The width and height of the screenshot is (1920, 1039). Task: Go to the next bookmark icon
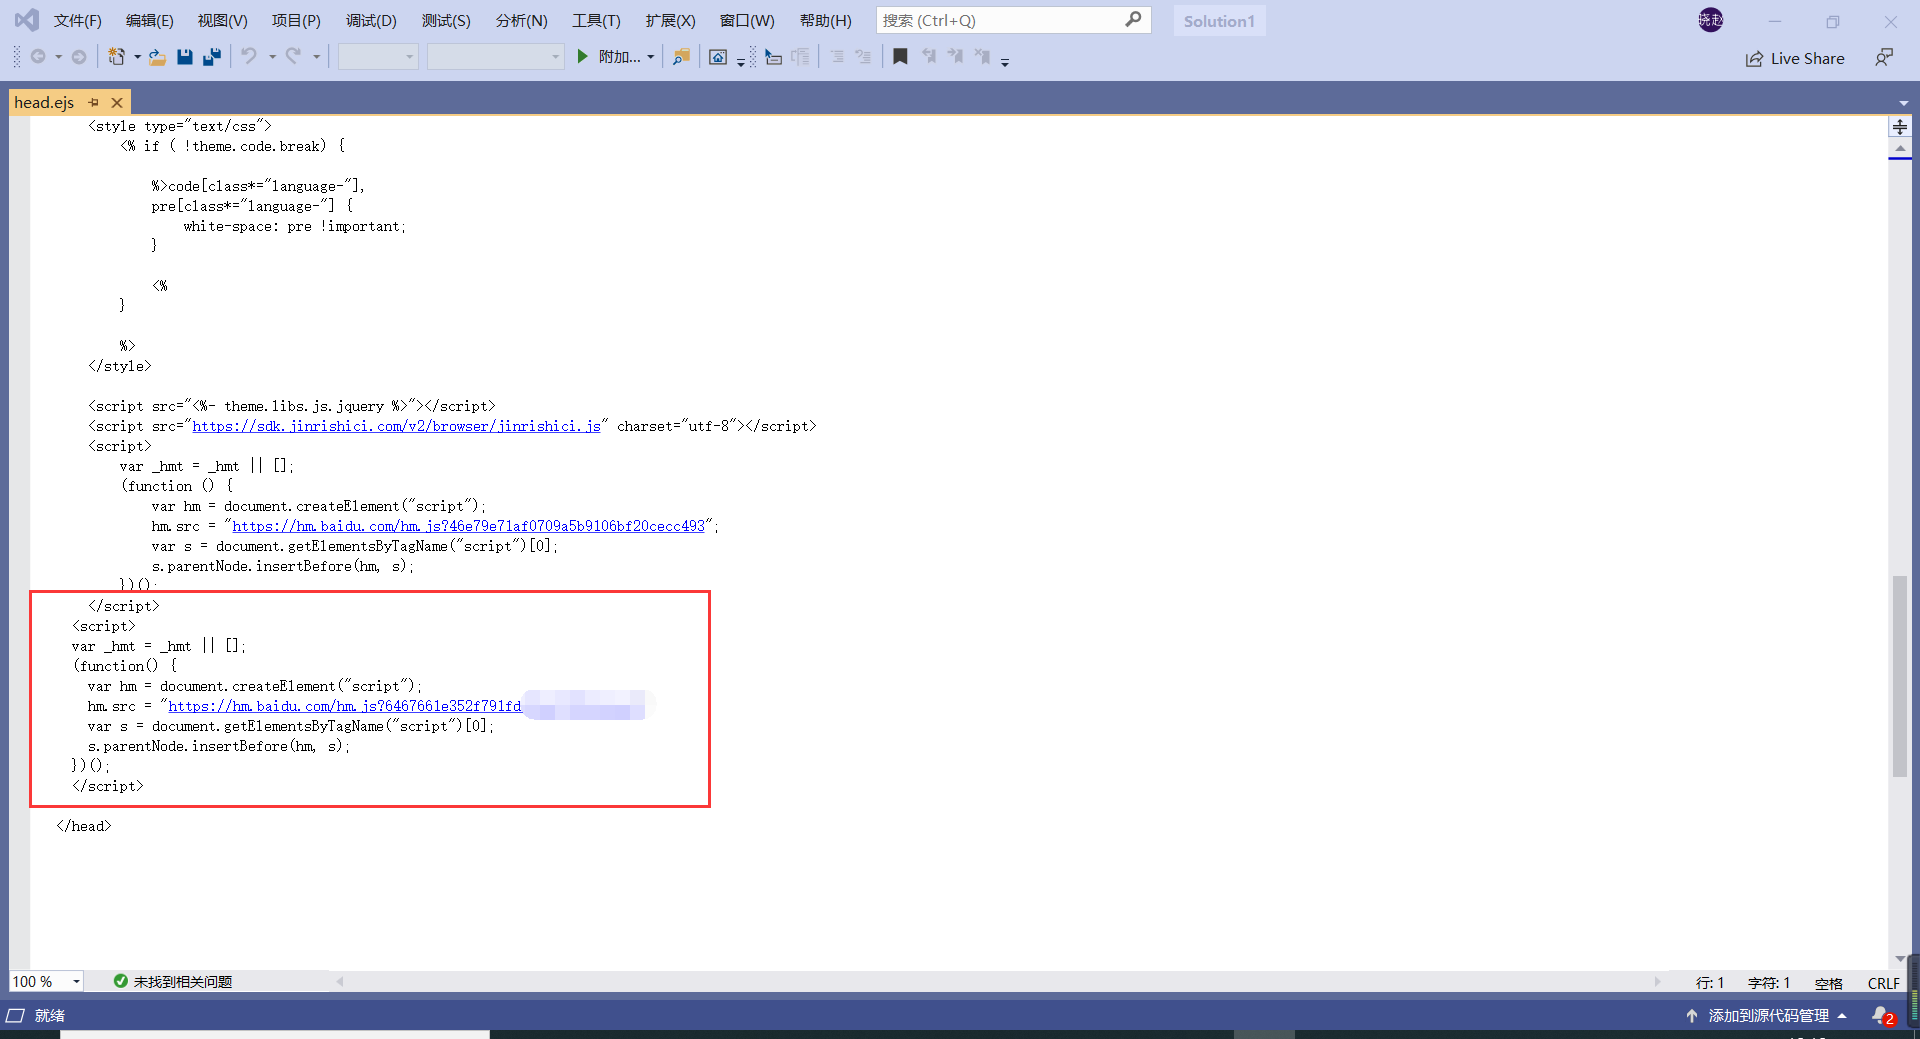956,57
